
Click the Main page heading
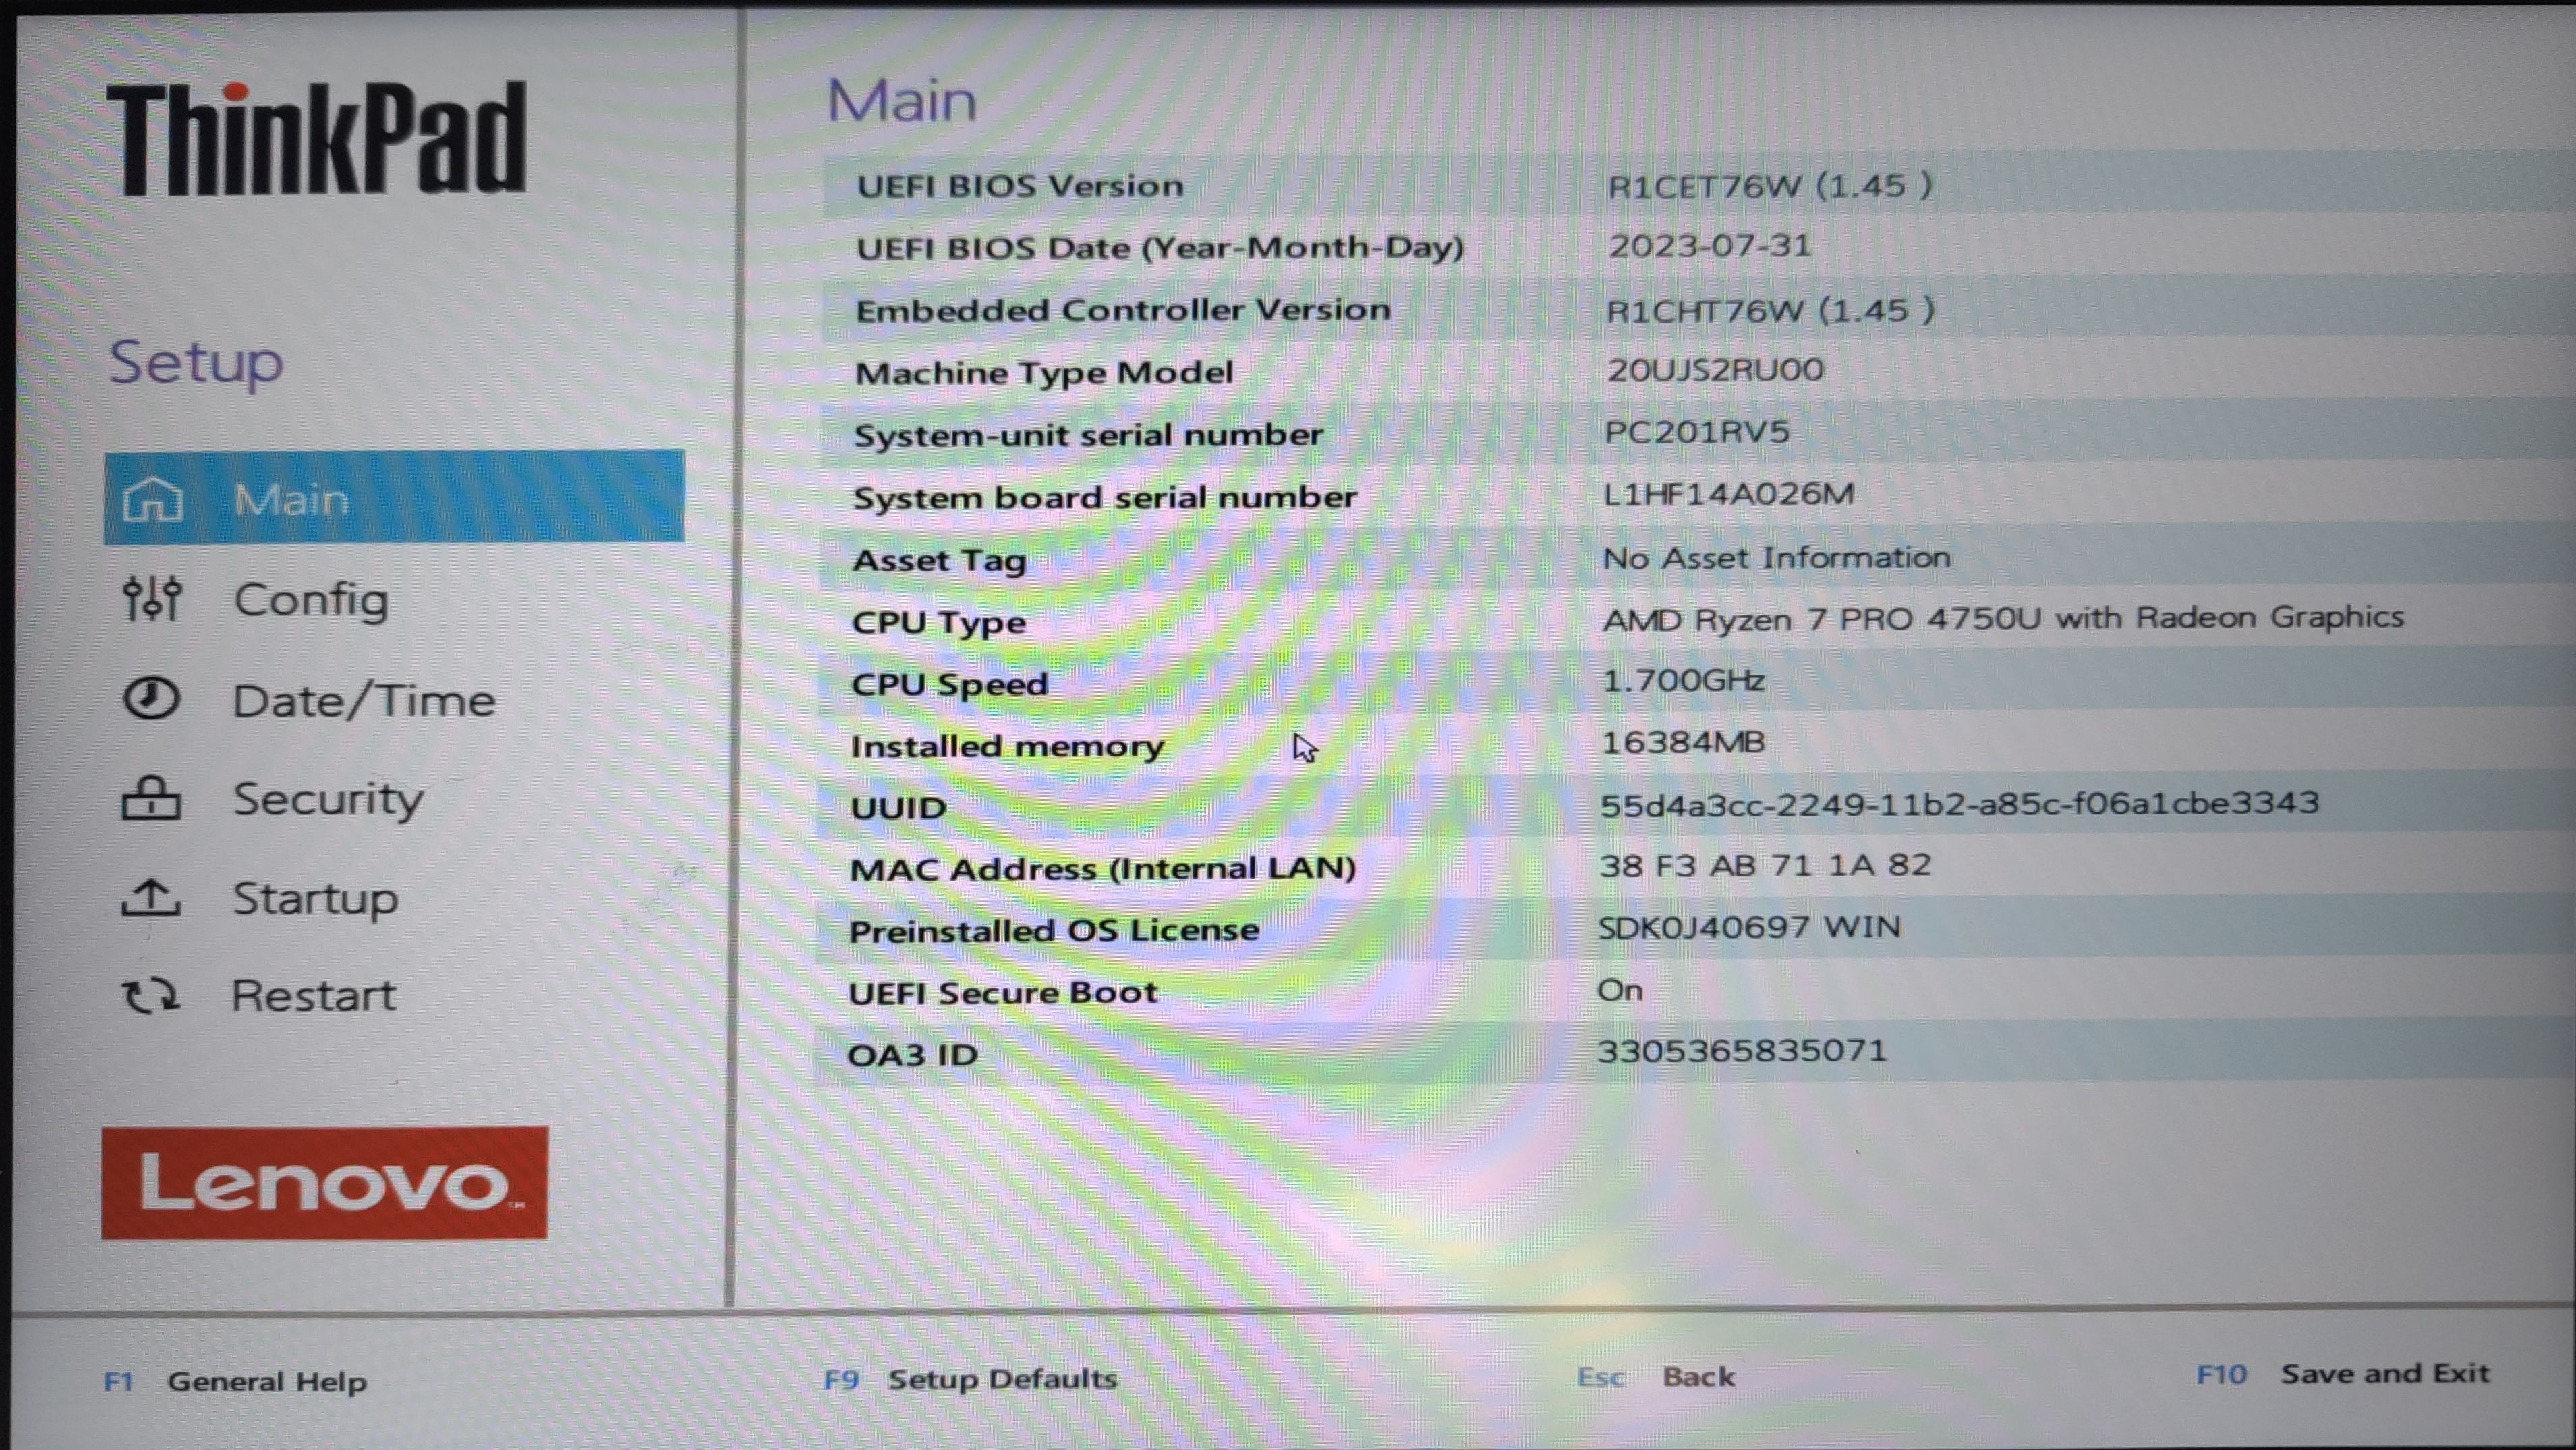(x=902, y=101)
